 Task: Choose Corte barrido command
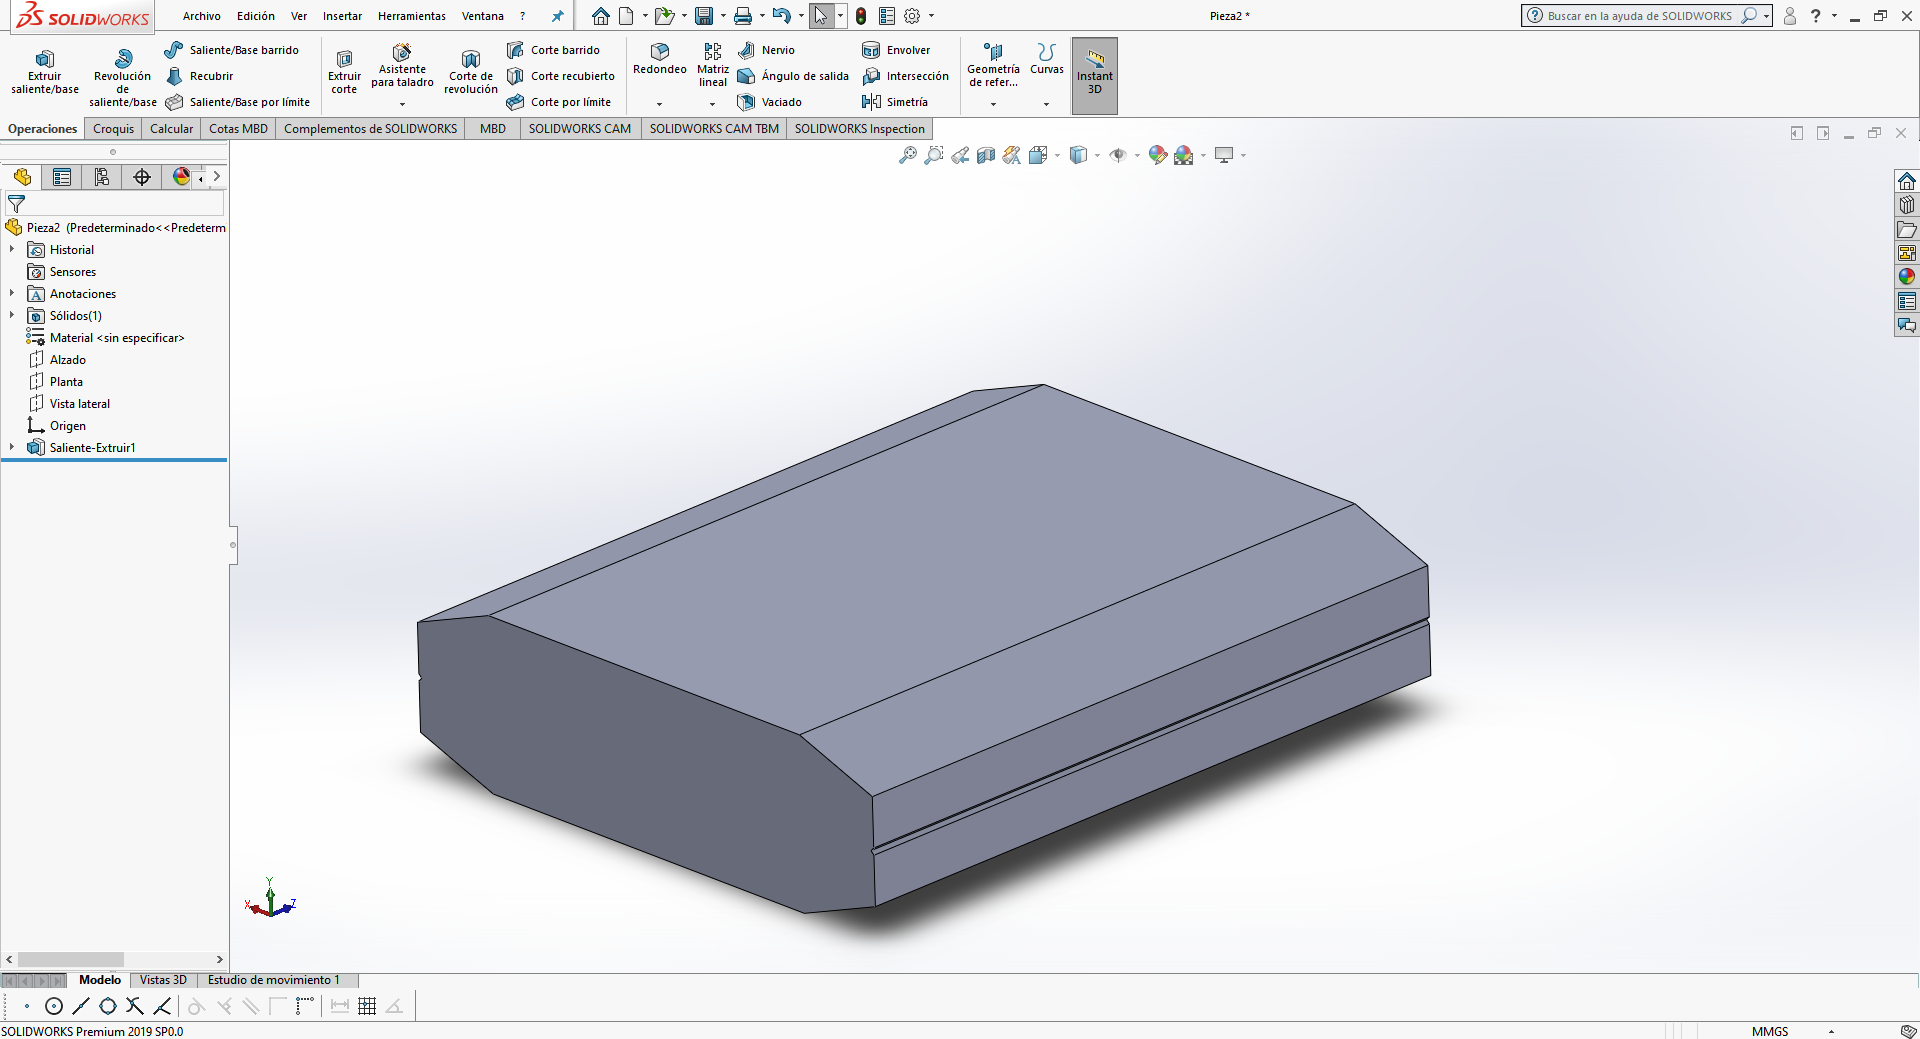(x=553, y=50)
